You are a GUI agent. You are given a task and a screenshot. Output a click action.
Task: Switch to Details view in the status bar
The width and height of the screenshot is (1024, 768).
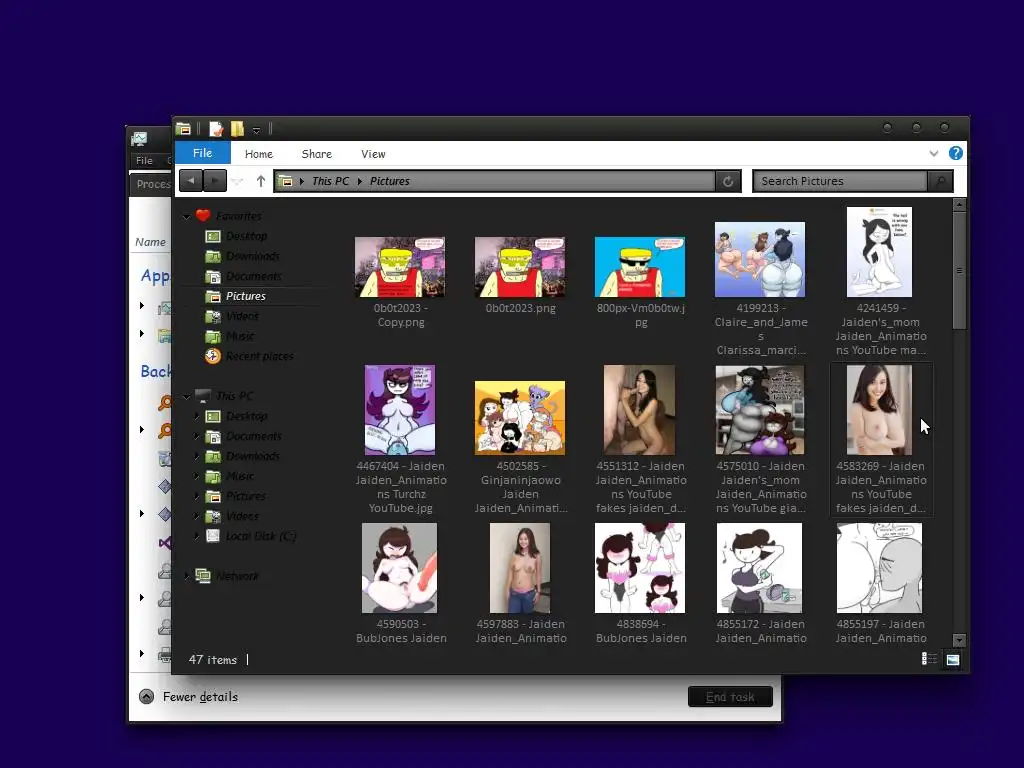point(929,659)
